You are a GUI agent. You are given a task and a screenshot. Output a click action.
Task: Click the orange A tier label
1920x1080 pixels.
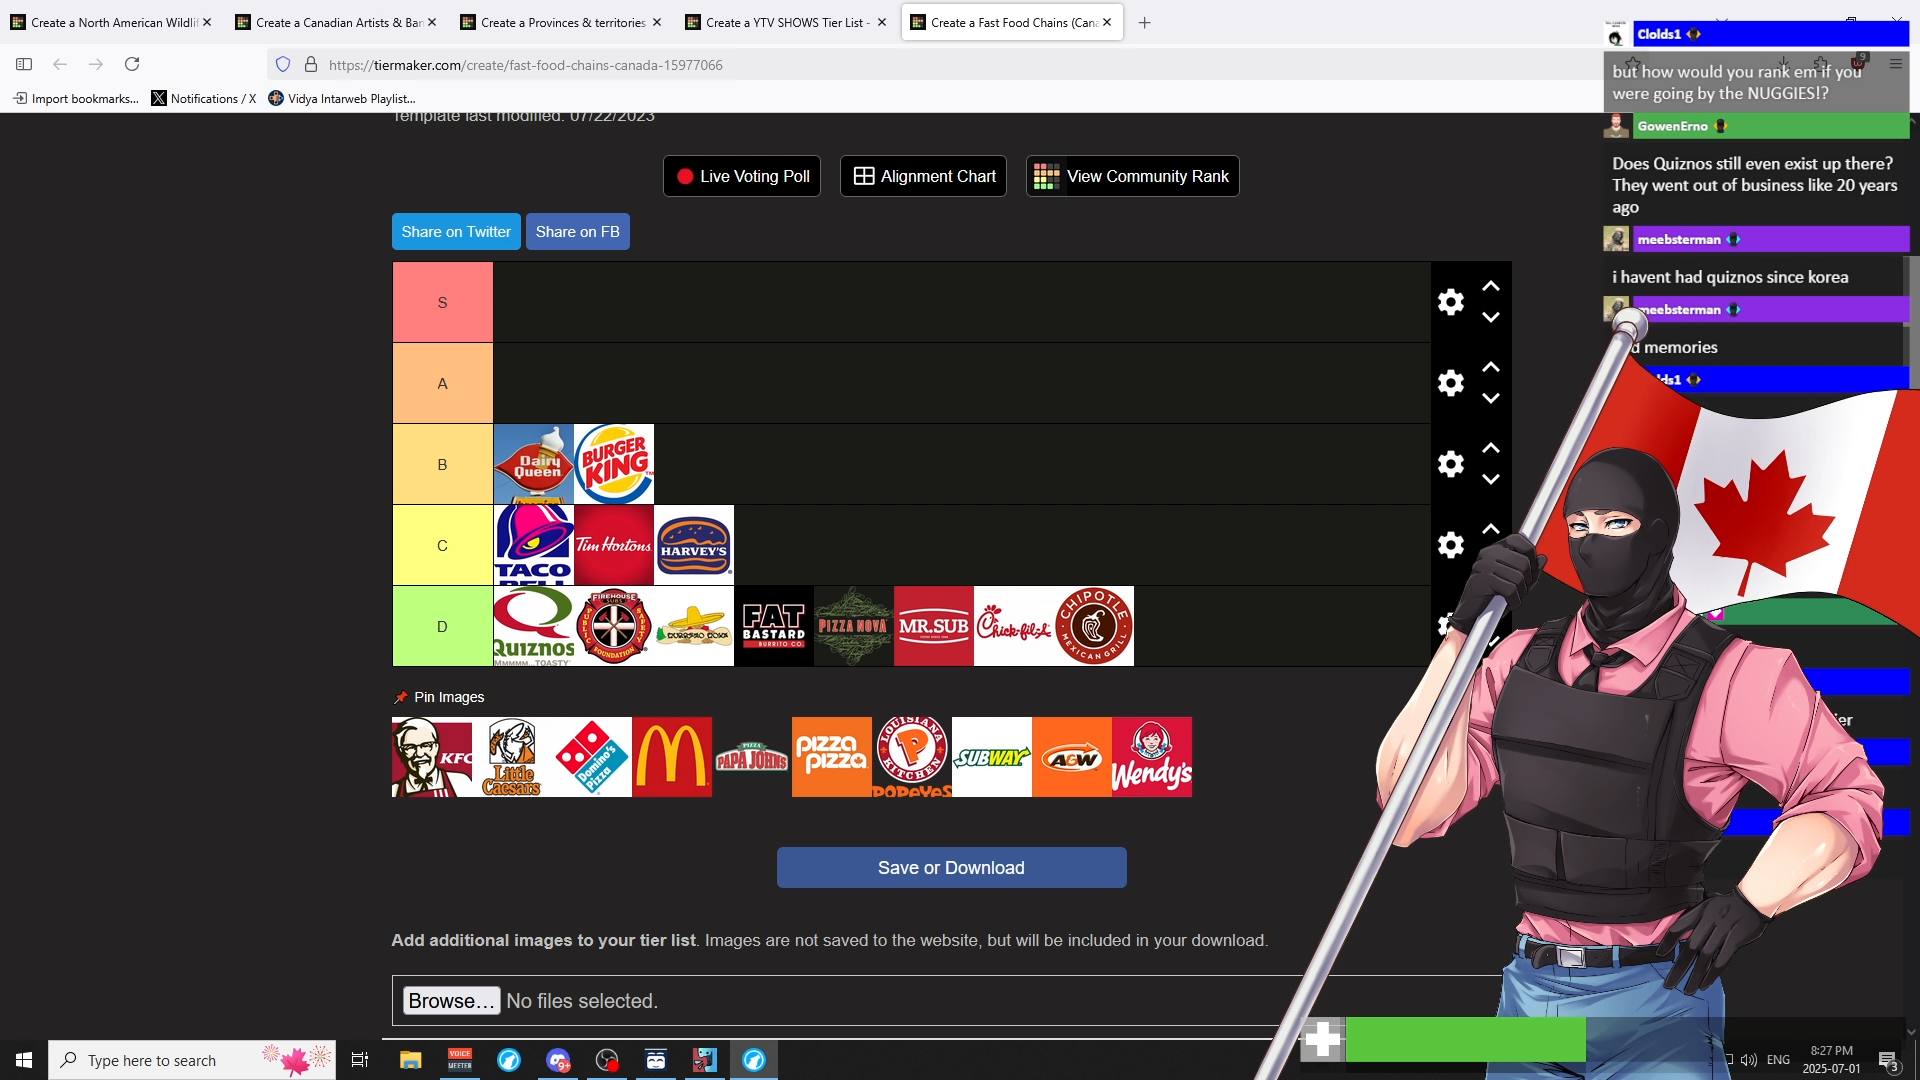coord(443,383)
